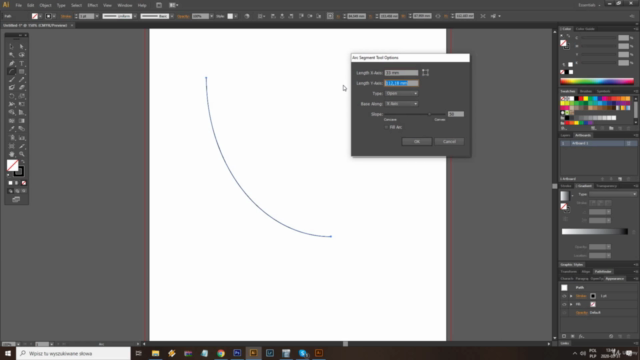Select the Type tool

pos(22,63)
